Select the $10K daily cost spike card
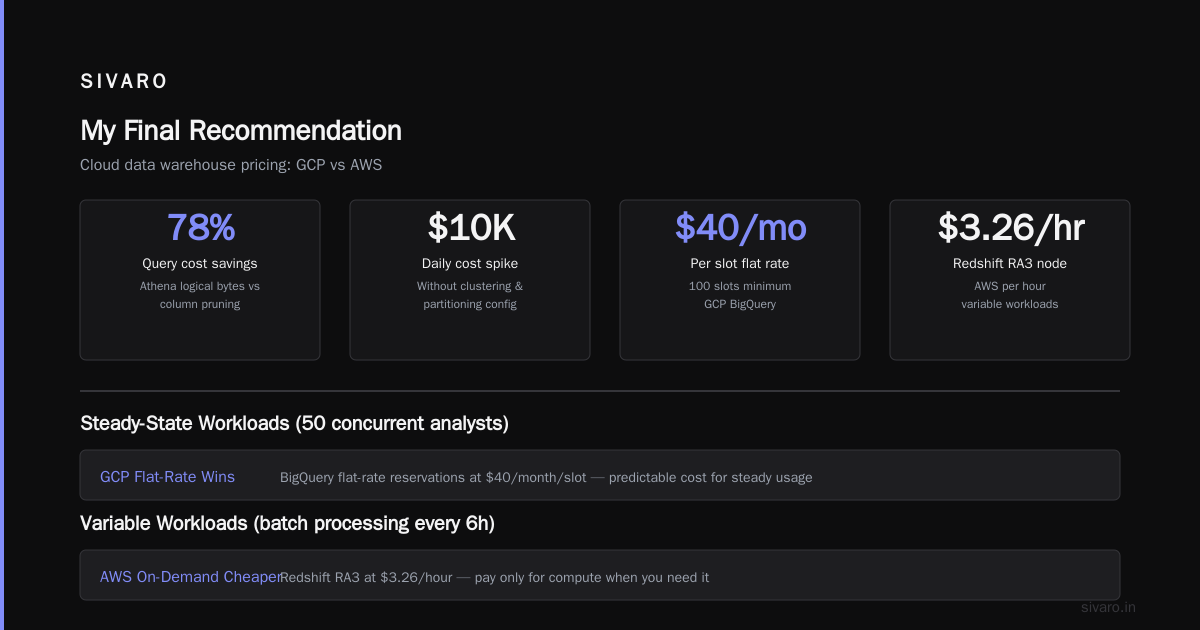The image size is (1200, 630). [470, 280]
